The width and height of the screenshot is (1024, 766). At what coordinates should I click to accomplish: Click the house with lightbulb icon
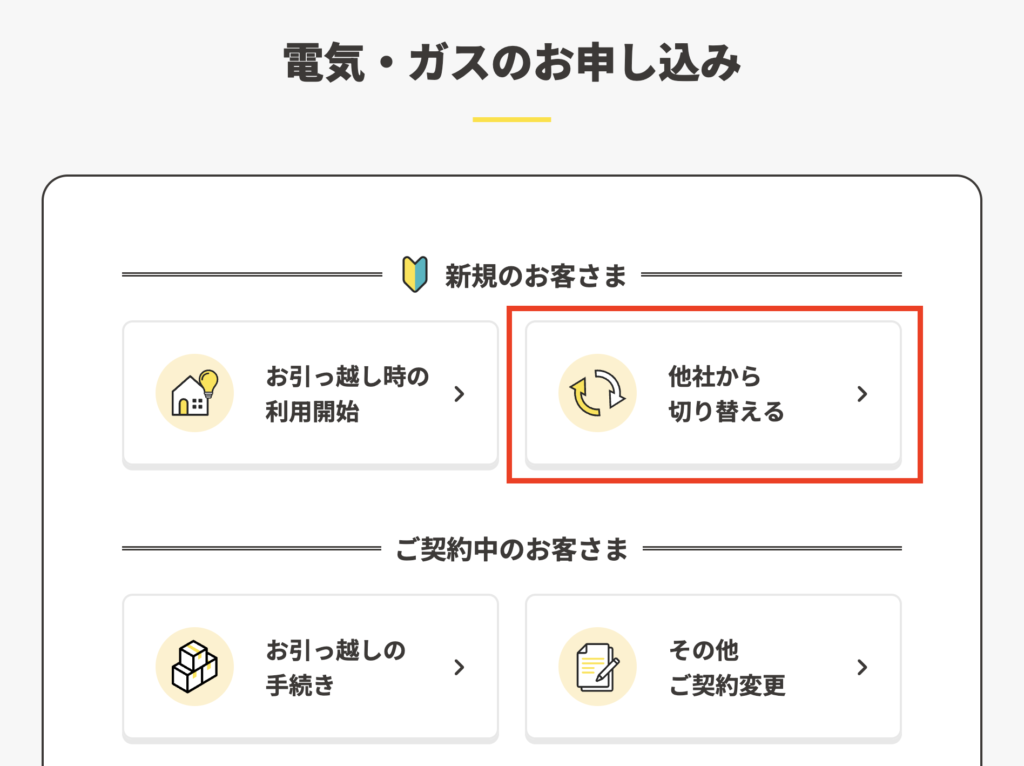[x=194, y=393]
